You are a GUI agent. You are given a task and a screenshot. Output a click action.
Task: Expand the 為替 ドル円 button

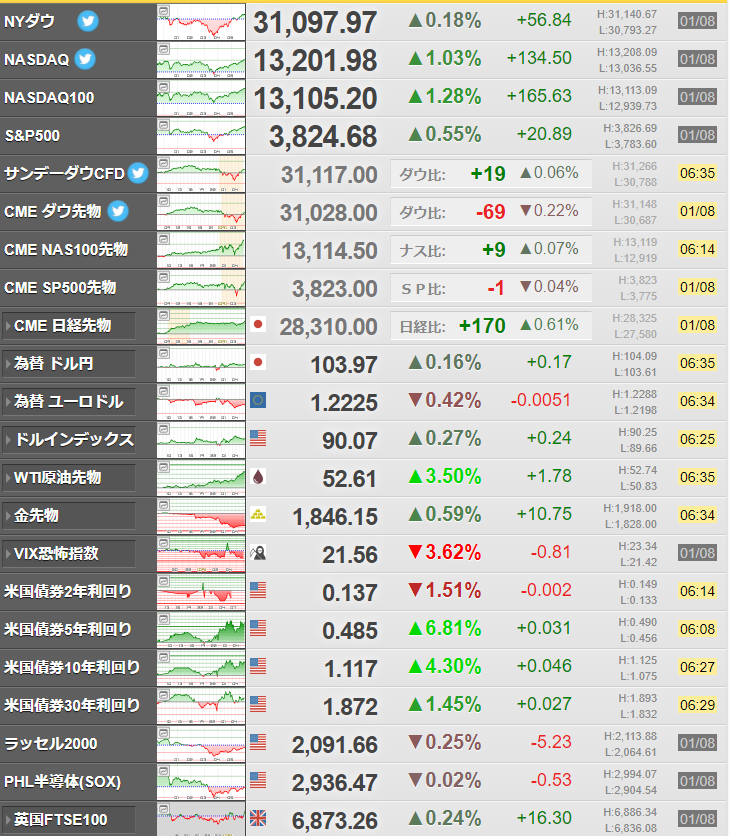click(69, 364)
